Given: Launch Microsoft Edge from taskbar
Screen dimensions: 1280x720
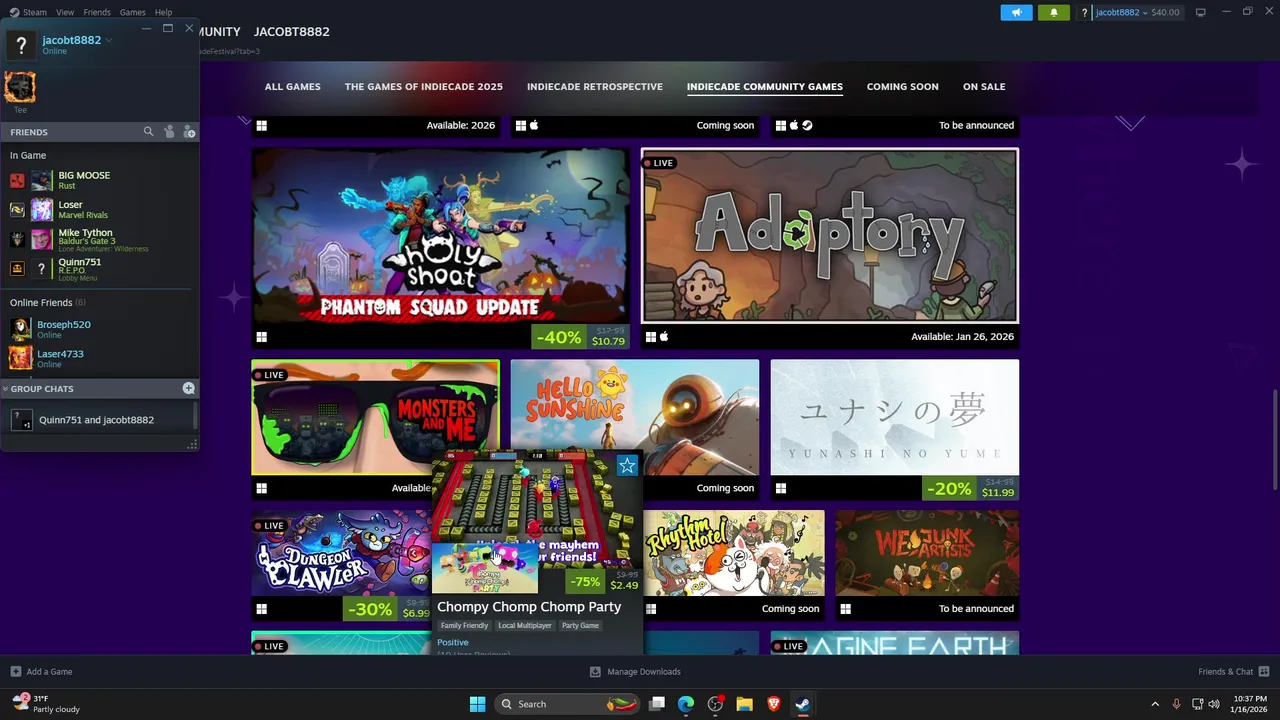Looking at the screenshot, I should tap(686, 704).
